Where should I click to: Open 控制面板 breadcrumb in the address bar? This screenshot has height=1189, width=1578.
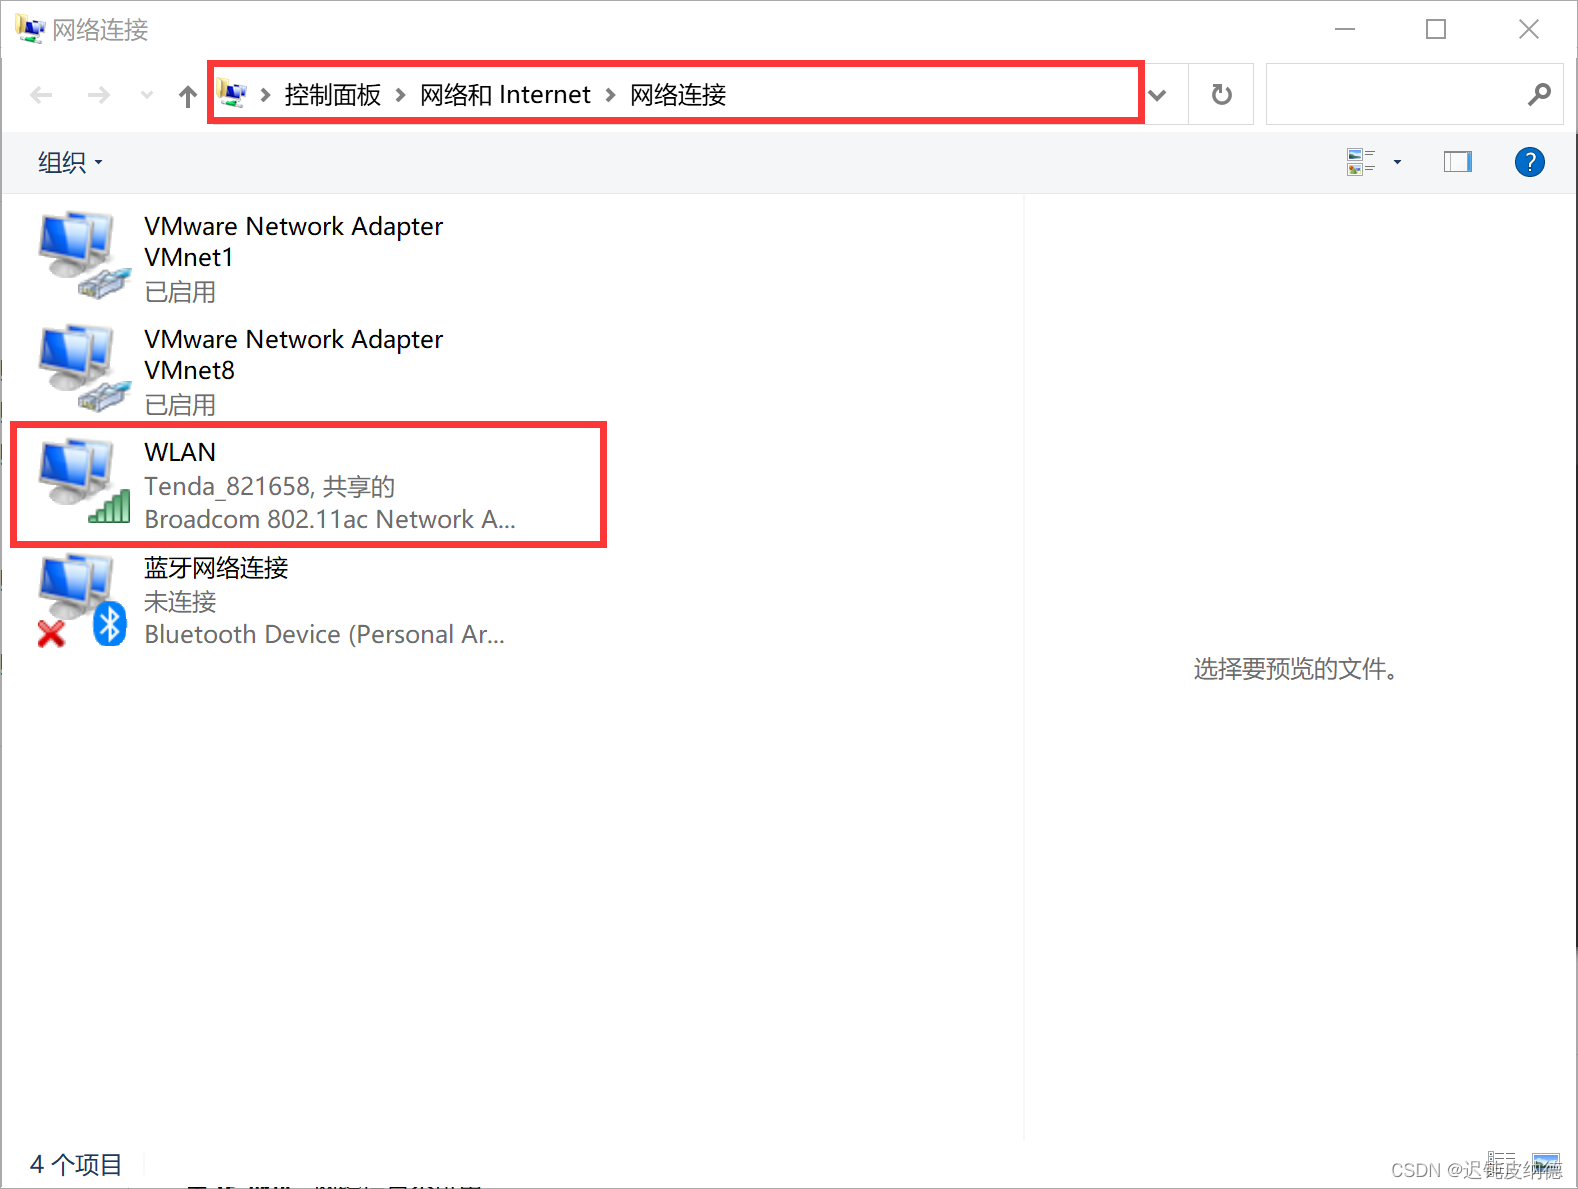point(332,95)
